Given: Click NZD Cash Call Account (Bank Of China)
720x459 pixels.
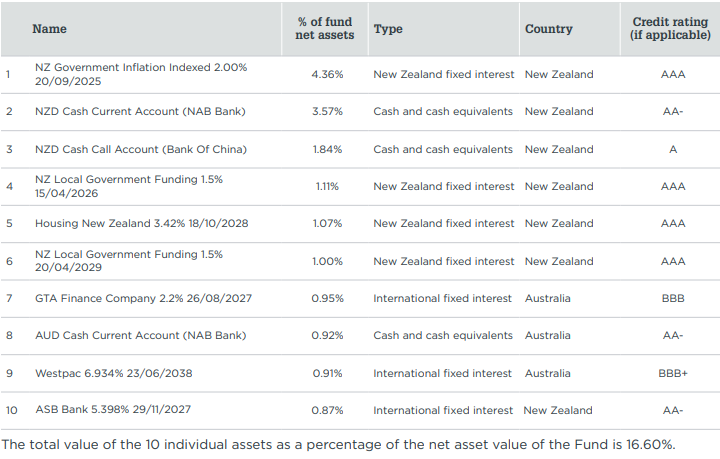Looking at the screenshot, I should (x=140, y=149).
